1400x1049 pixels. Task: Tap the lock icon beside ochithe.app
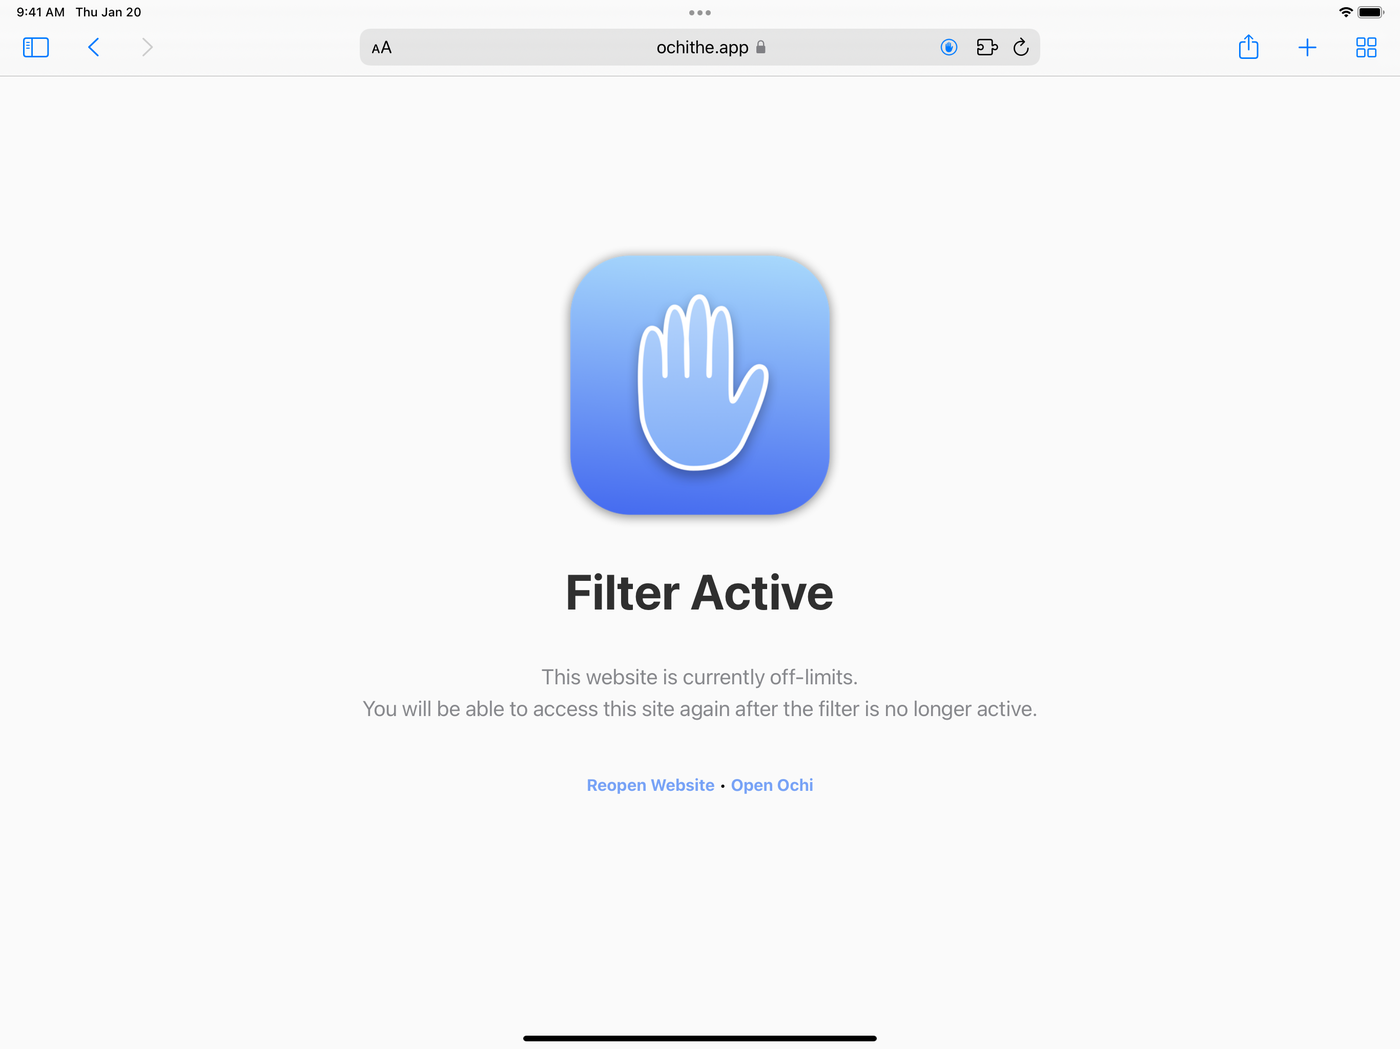(761, 47)
